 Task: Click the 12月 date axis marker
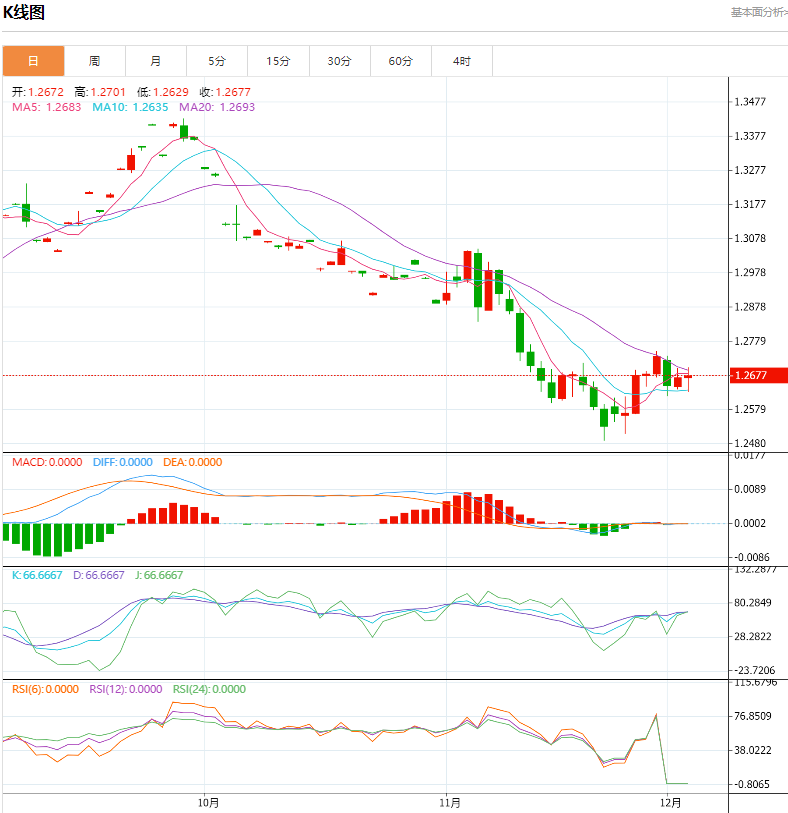point(670,803)
